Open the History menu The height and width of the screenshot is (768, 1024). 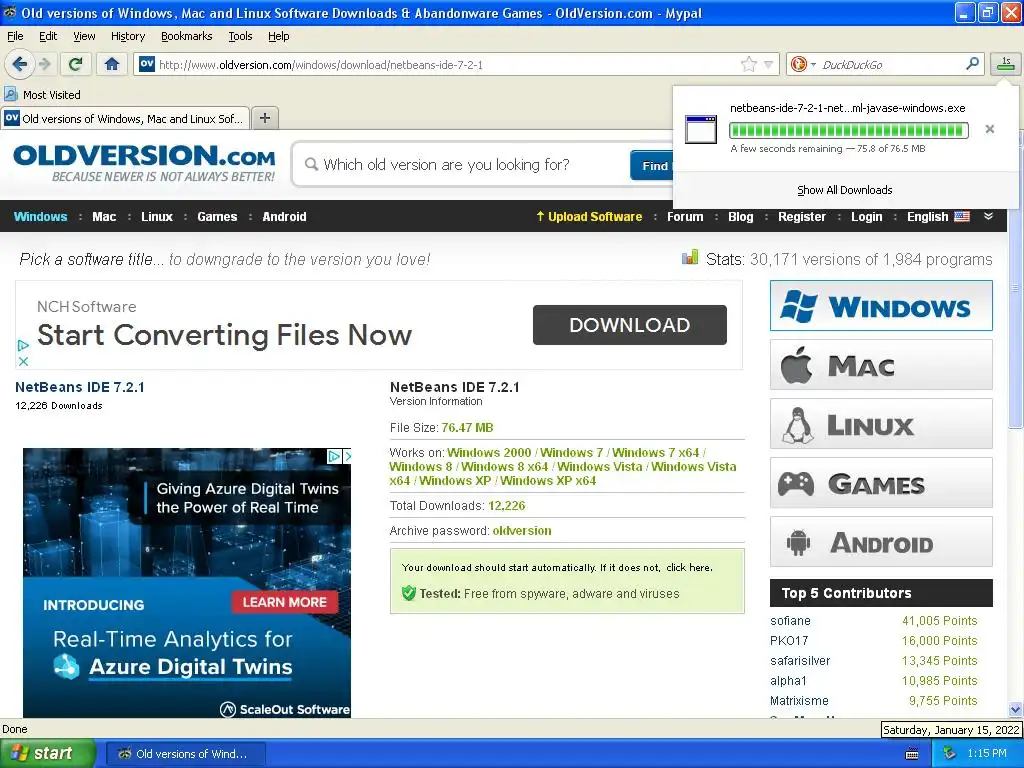[127, 36]
